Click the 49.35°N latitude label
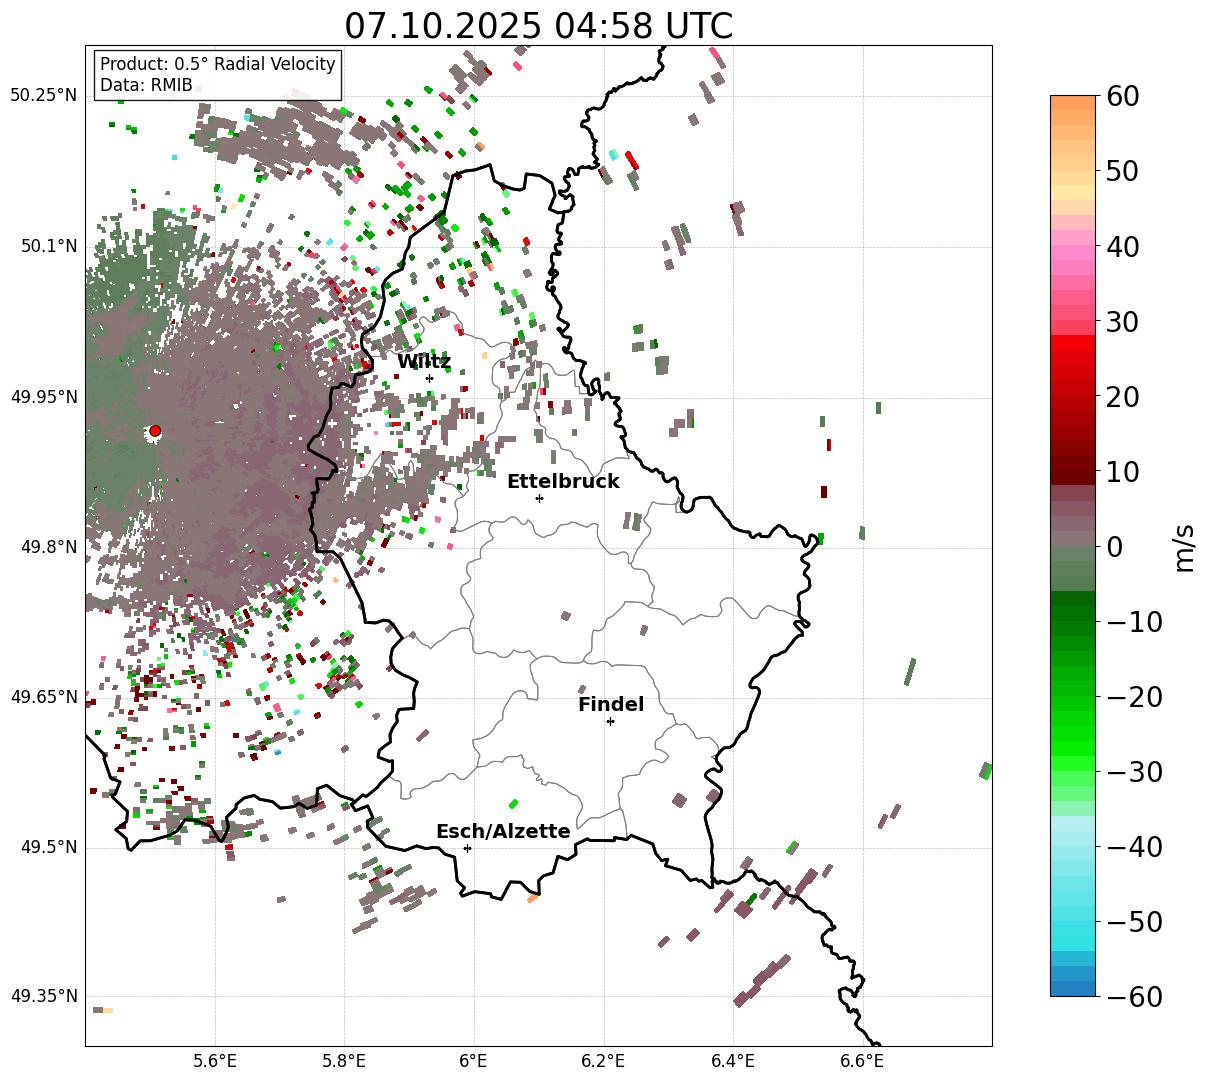The width and height of the screenshot is (1207, 1081). 43,996
